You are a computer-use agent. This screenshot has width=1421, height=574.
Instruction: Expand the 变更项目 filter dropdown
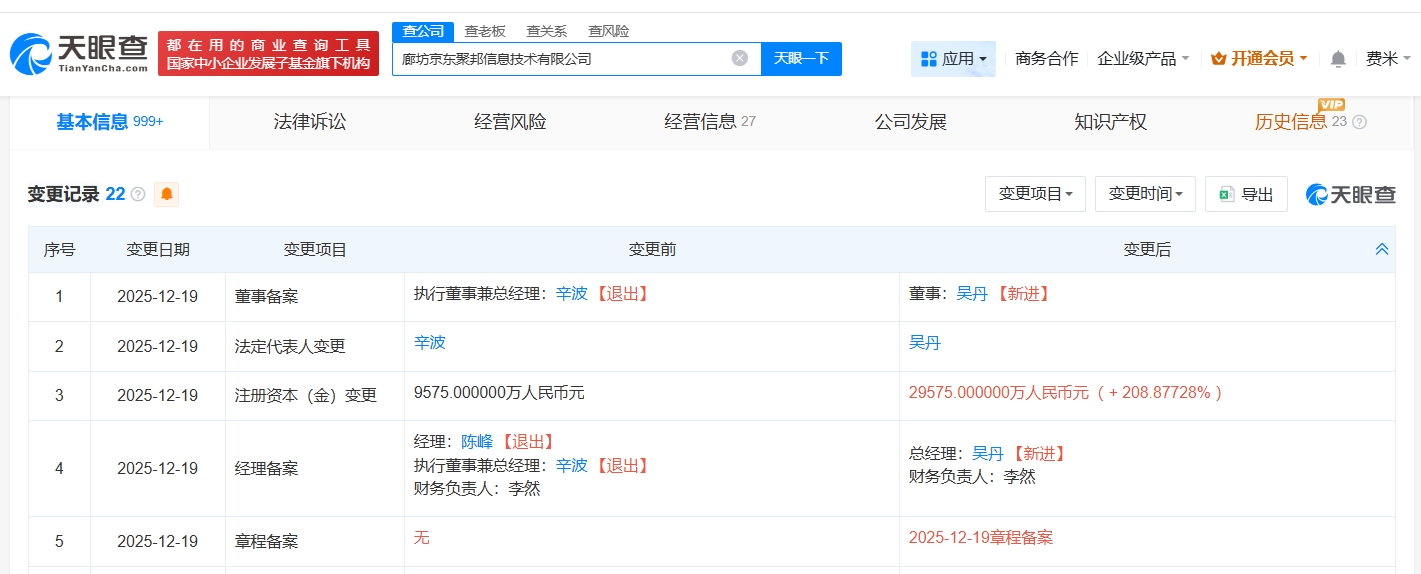pyautogui.click(x=1035, y=194)
